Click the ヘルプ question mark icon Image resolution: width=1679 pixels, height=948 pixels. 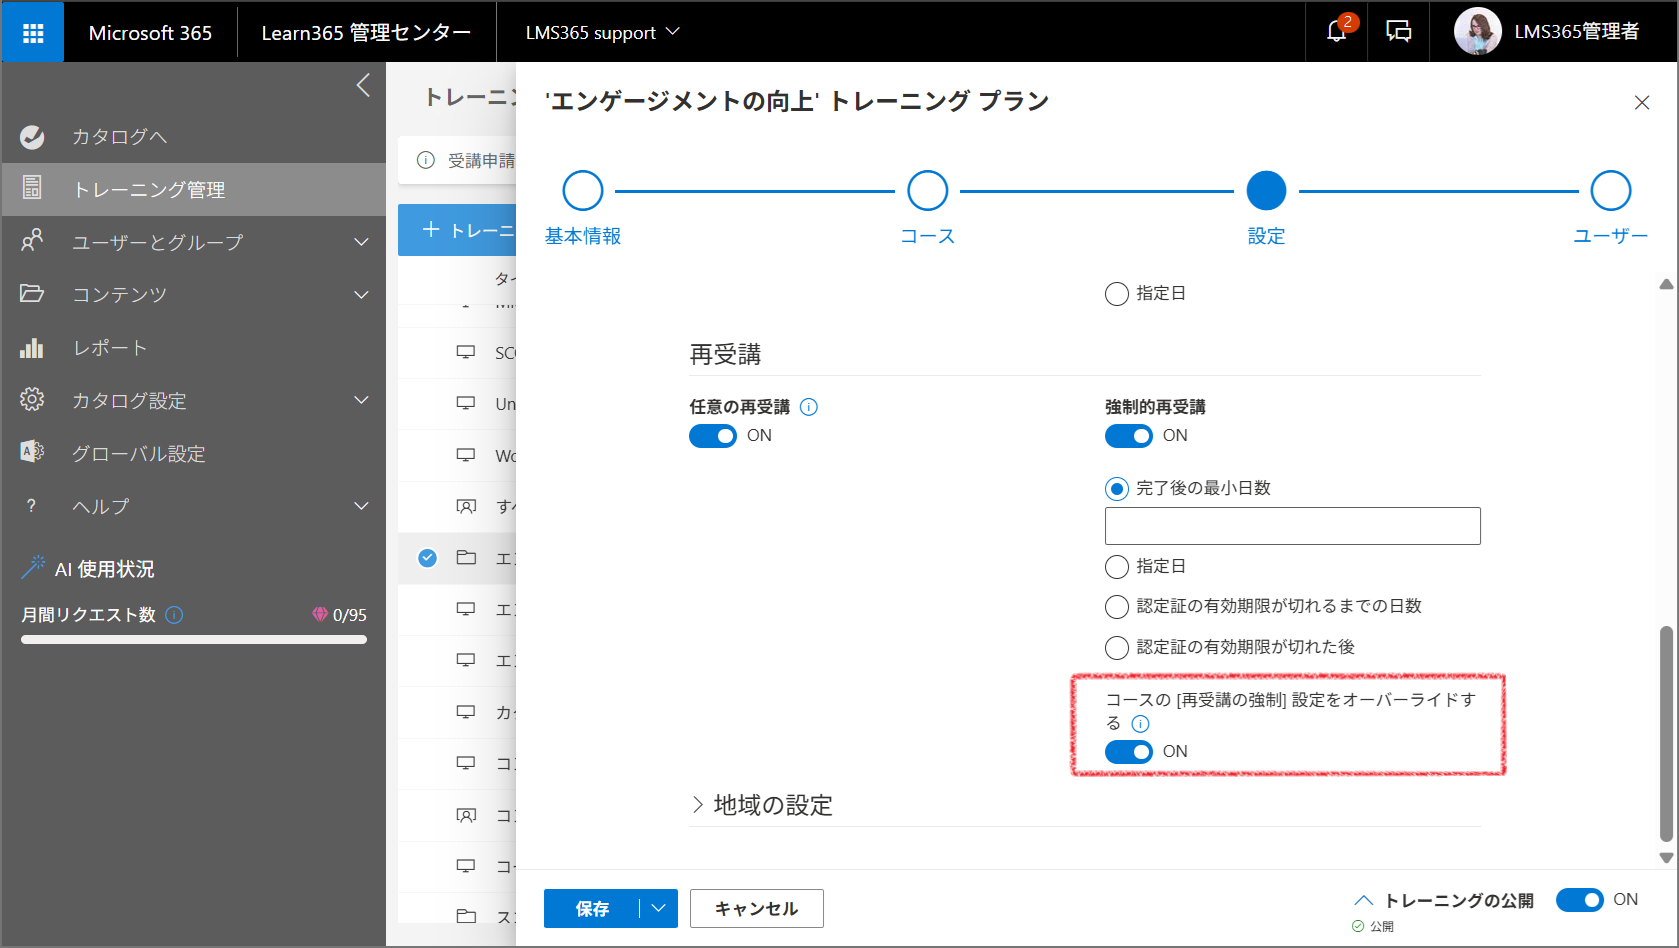click(x=31, y=506)
